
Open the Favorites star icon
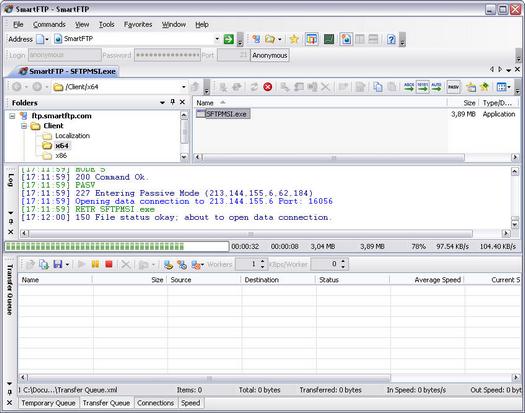coord(294,39)
